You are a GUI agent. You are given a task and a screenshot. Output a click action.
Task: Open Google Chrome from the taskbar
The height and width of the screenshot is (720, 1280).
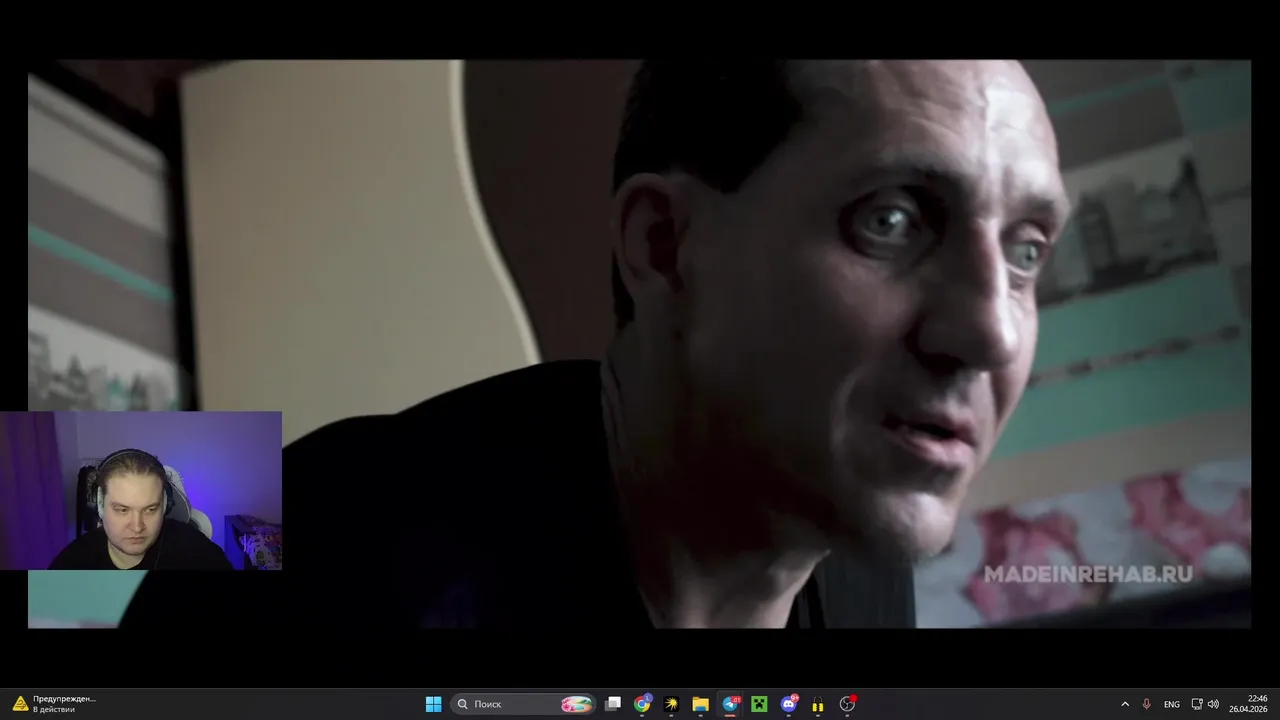pos(642,704)
